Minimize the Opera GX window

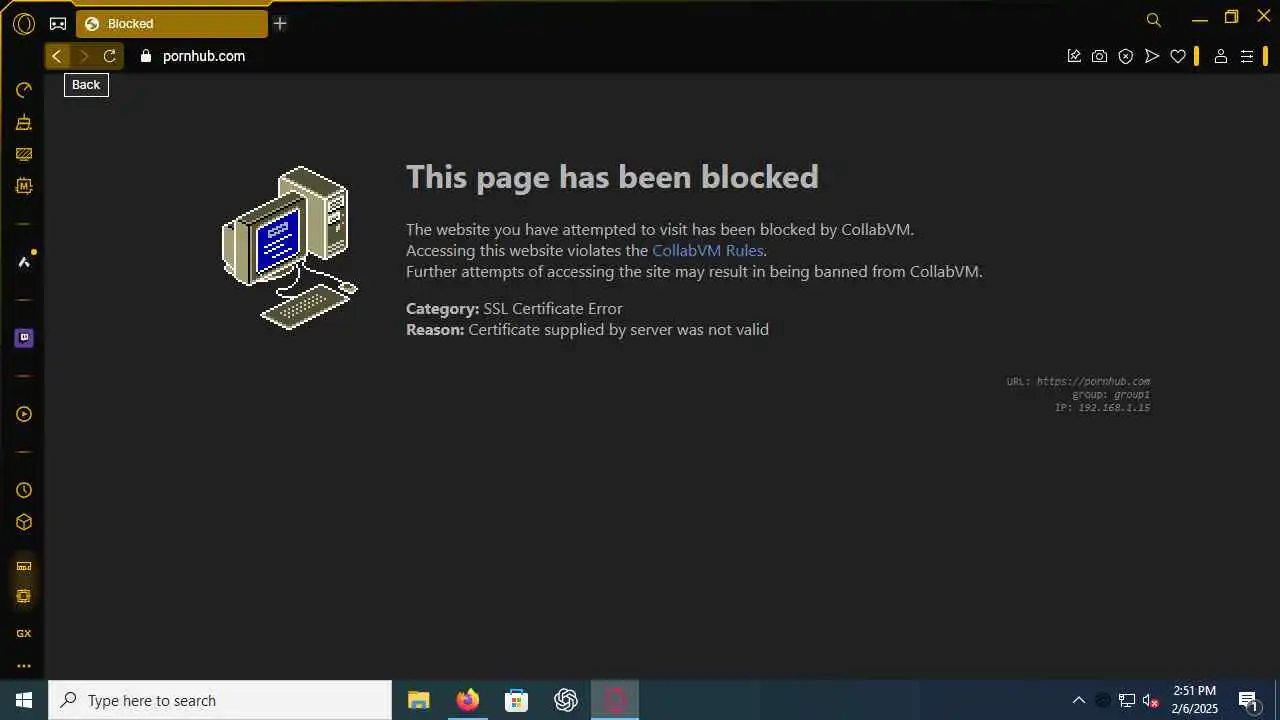pos(1200,18)
